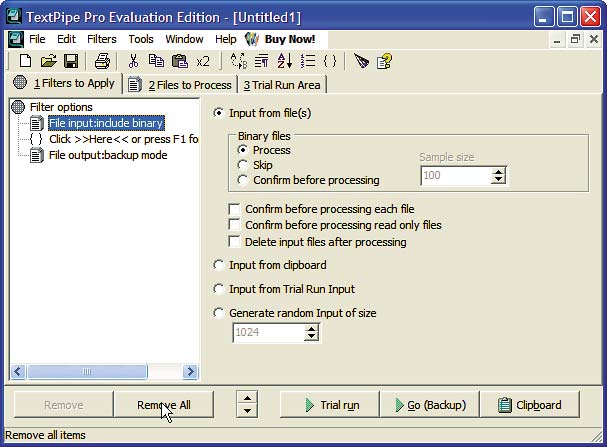Open the Window menu
This screenshot has width=607, height=447.
coord(184,39)
